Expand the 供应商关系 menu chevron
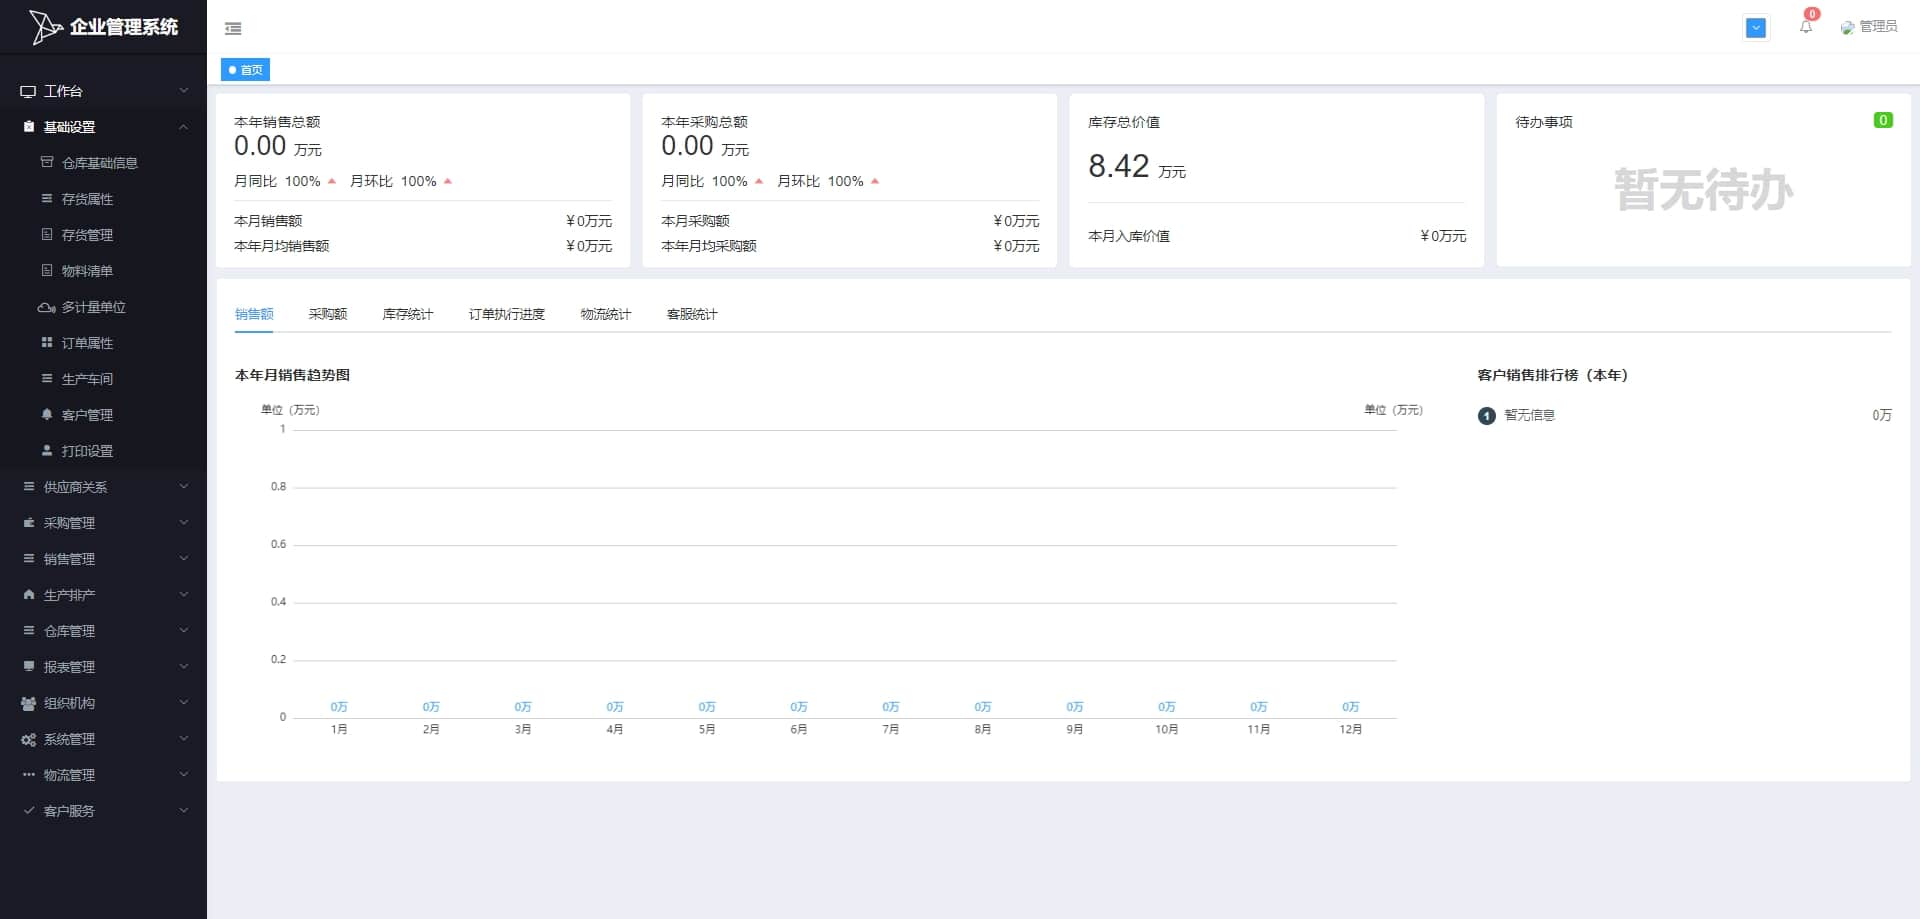The height and width of the screenshot is (919, 1920). [x=184, y=486]
